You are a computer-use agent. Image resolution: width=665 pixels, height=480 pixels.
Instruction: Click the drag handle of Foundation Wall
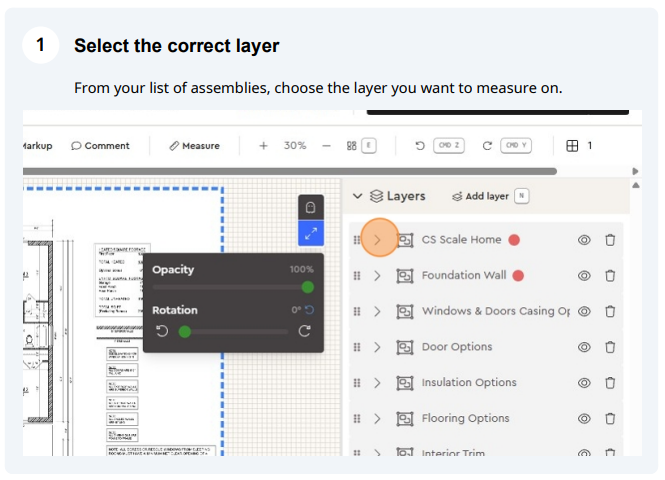(357, 276)
